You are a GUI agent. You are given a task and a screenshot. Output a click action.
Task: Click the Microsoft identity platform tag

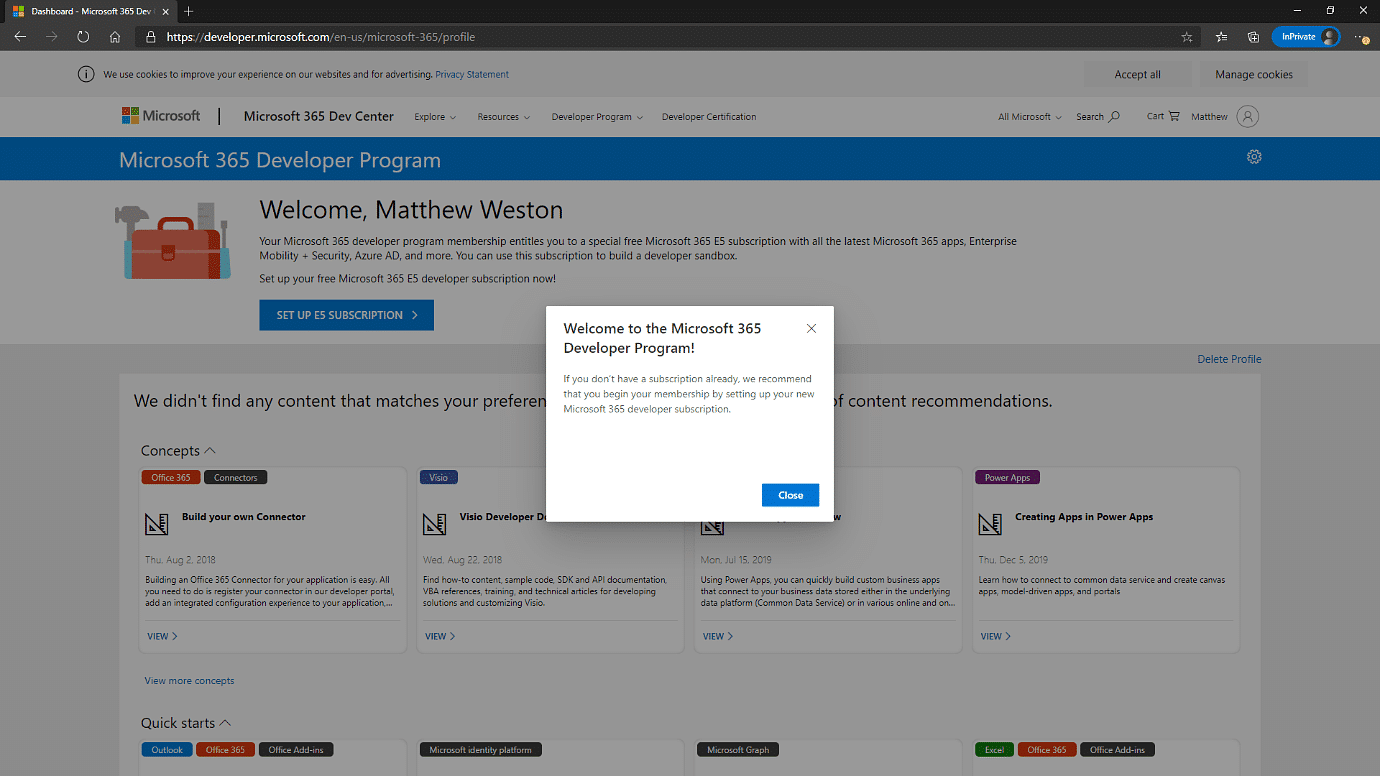[480, 749]
